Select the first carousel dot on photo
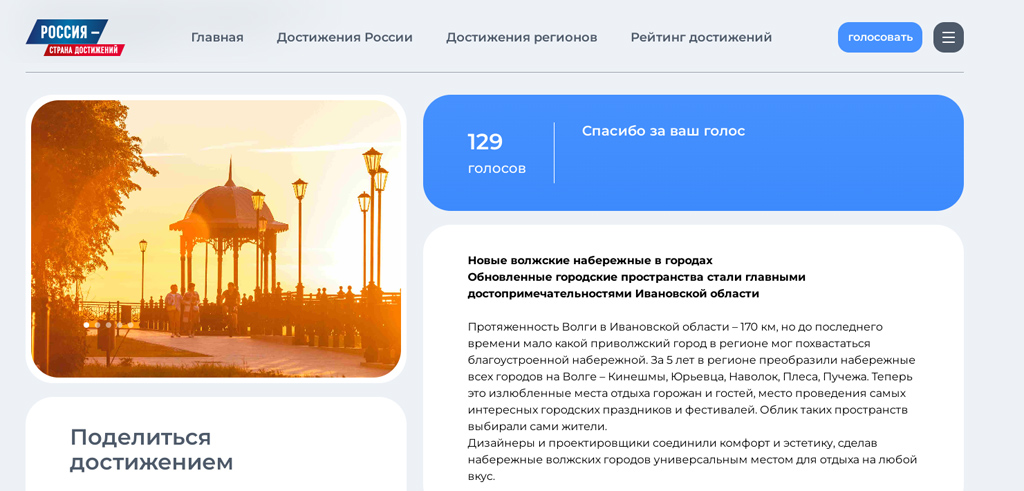Screen dimensions: 1024x491 click(x=86, y=325)
